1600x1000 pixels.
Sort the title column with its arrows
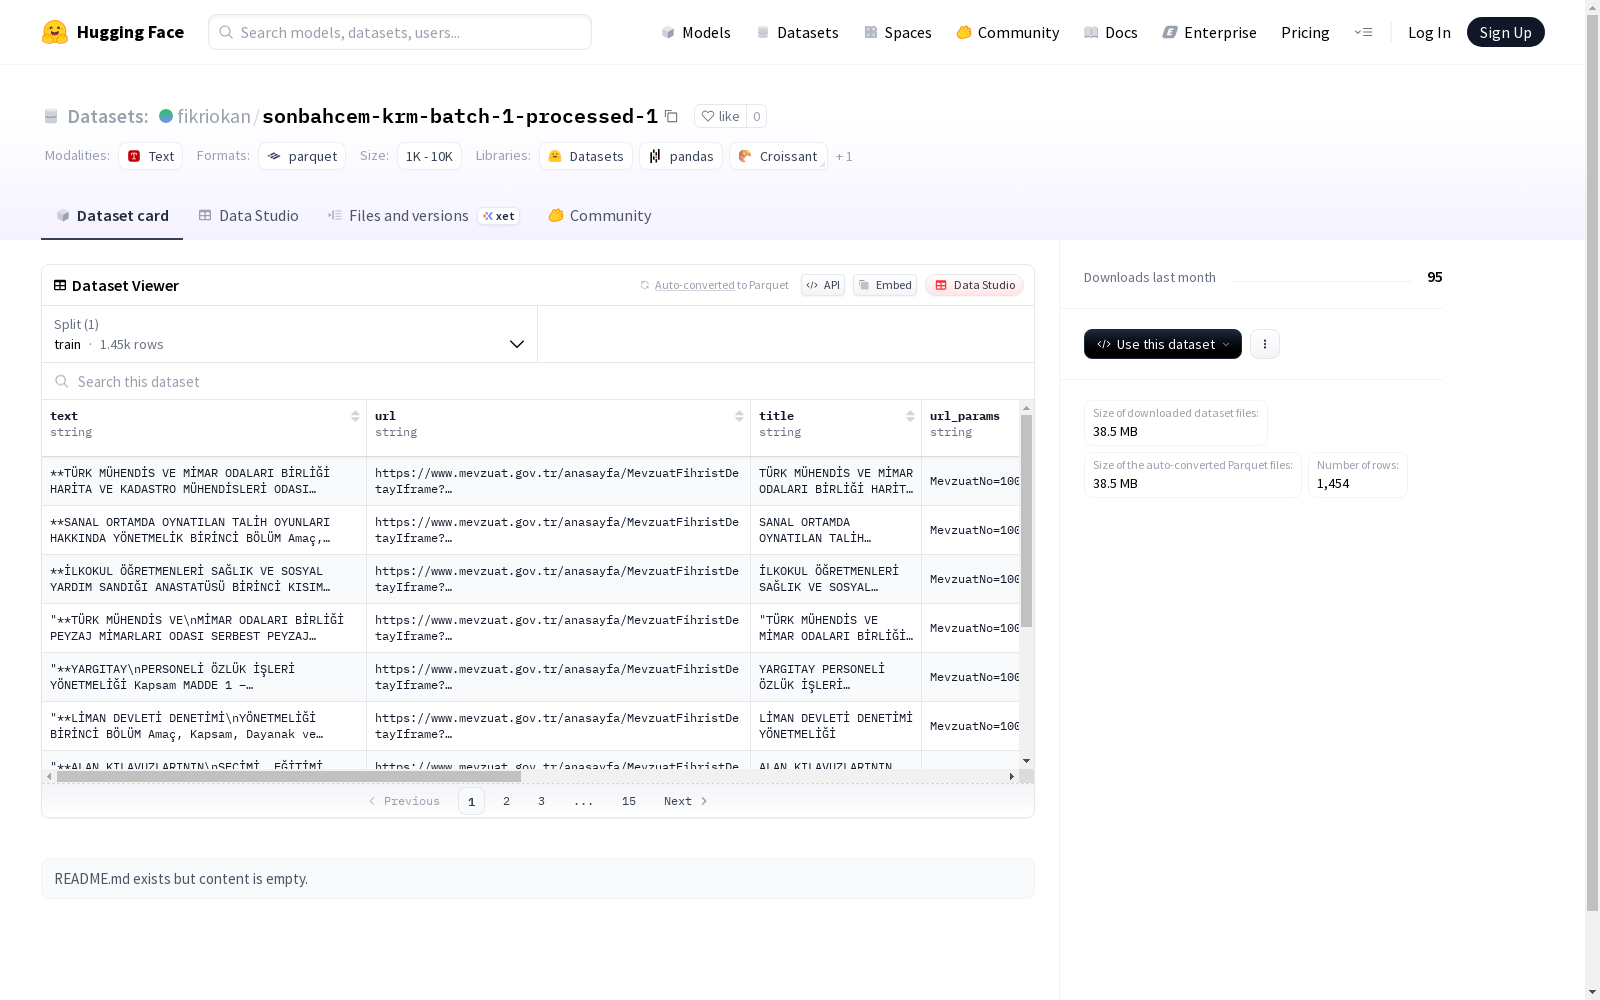[x=910, y=416]
